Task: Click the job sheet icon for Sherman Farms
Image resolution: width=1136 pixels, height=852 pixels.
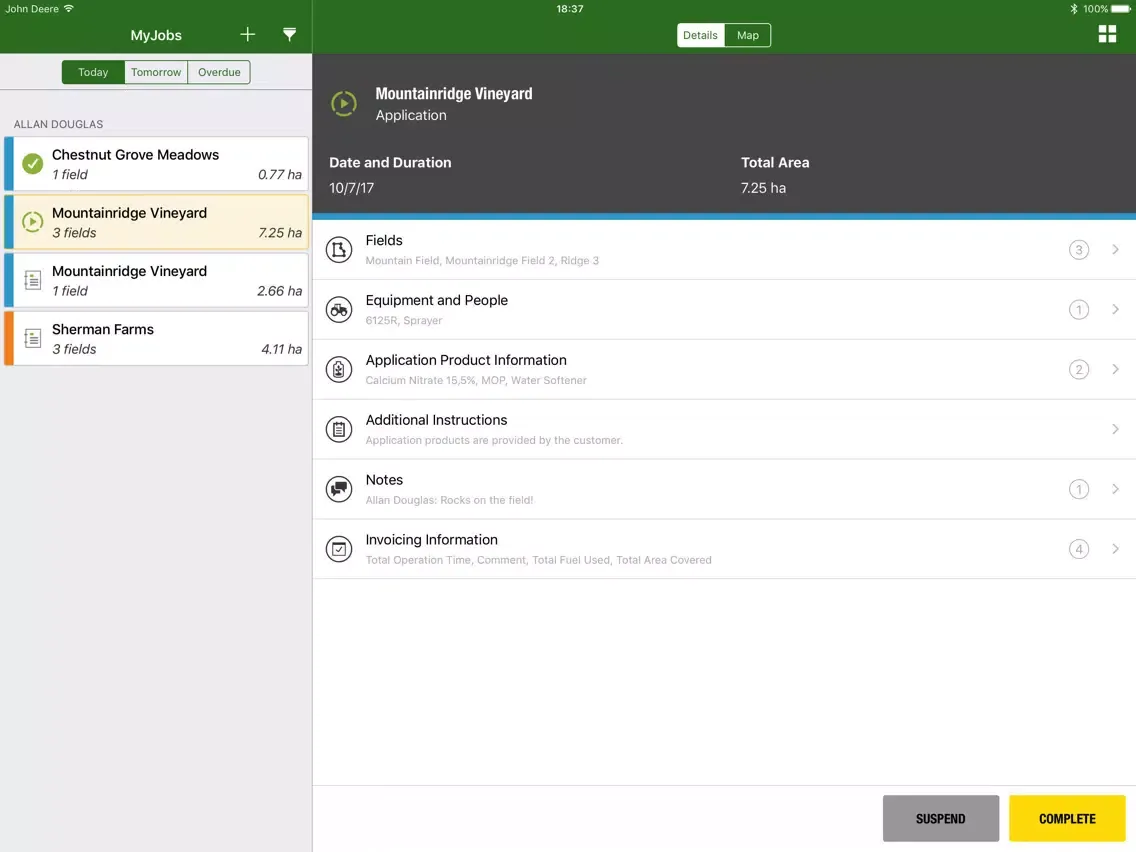Action: [33, 338]
